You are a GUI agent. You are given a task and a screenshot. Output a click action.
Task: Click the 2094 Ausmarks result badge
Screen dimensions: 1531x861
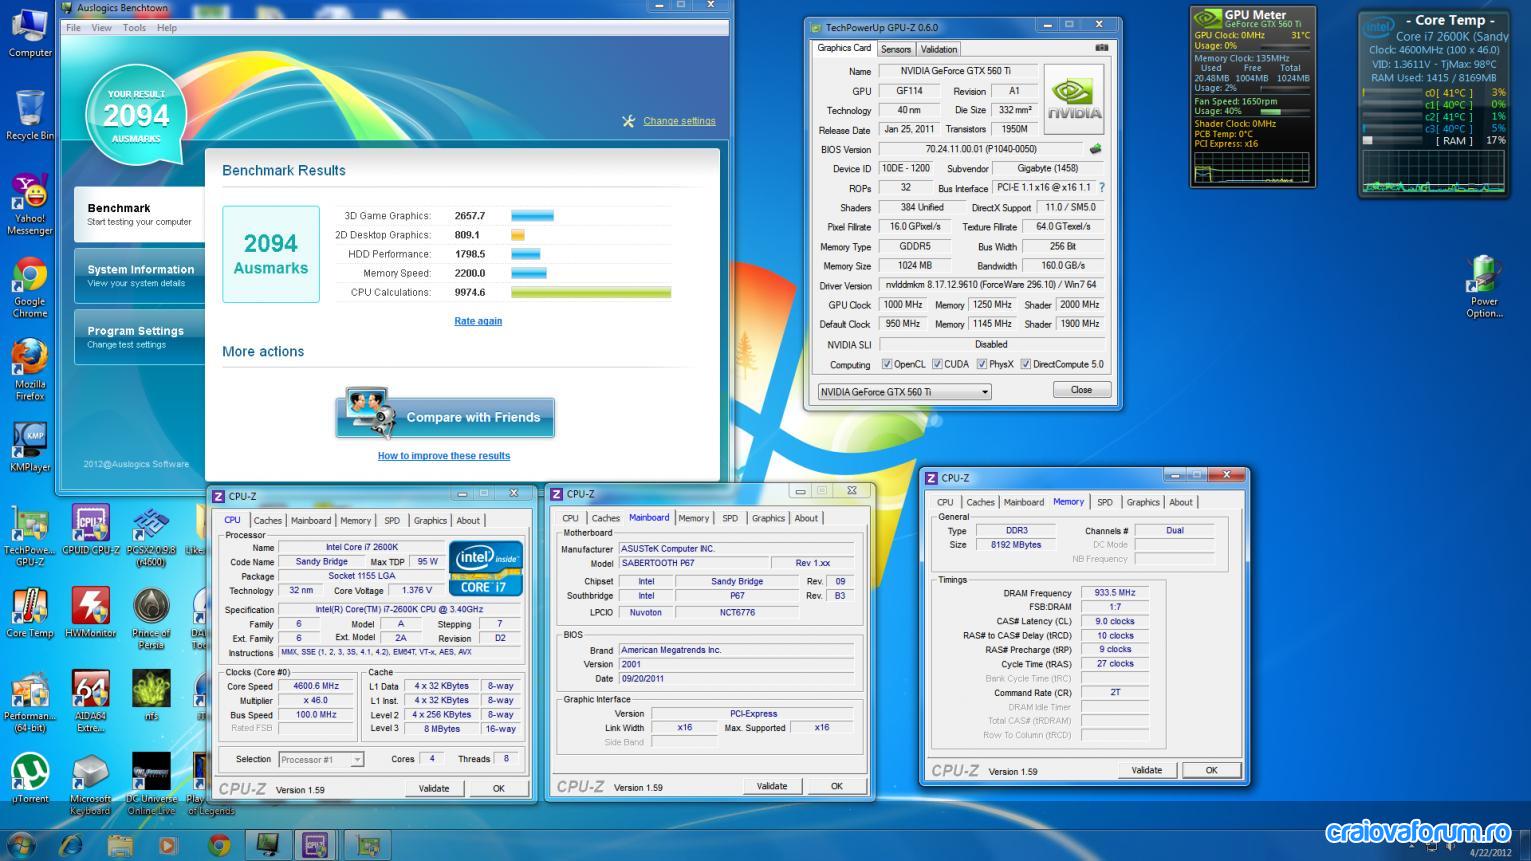tap(135, 115)
